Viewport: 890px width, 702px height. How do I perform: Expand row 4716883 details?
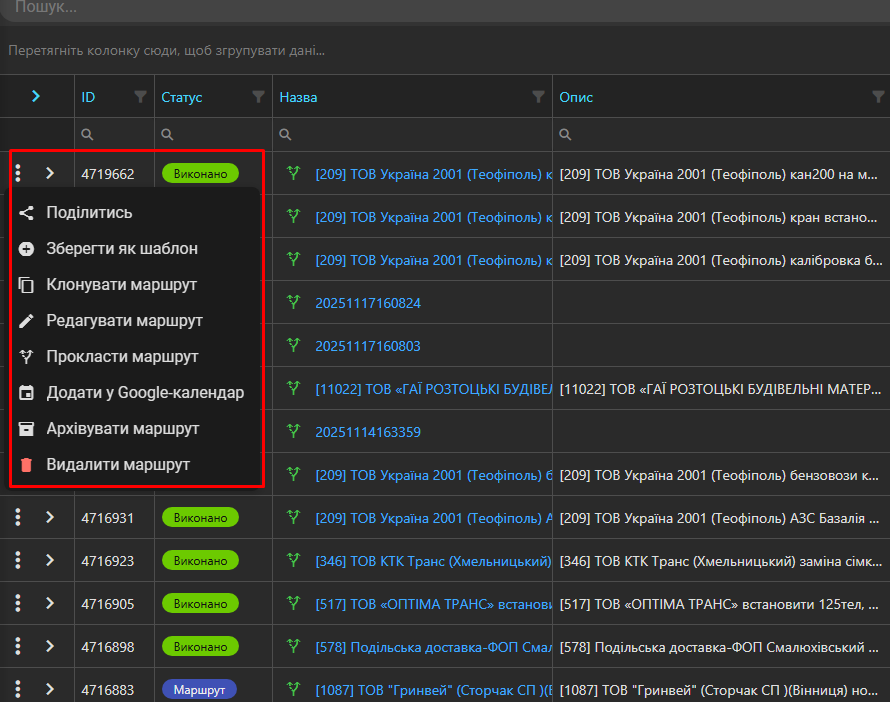[50, 689]
